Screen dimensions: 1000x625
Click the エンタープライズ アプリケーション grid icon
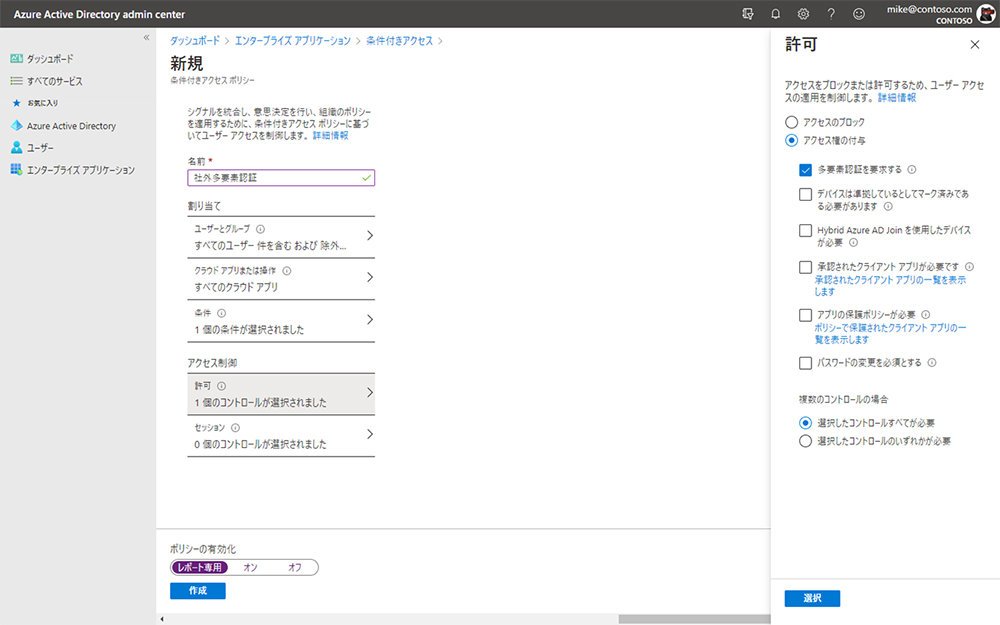click(17, 170)
